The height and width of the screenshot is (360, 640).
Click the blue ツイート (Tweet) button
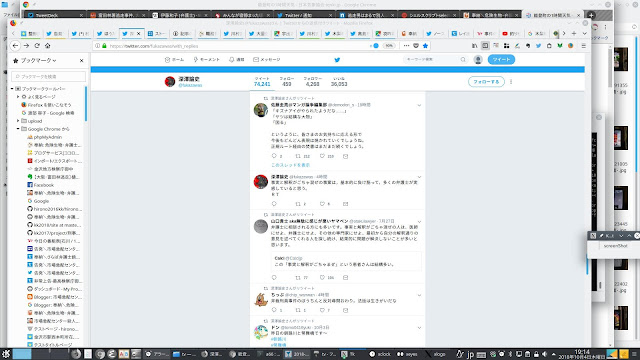501,60
